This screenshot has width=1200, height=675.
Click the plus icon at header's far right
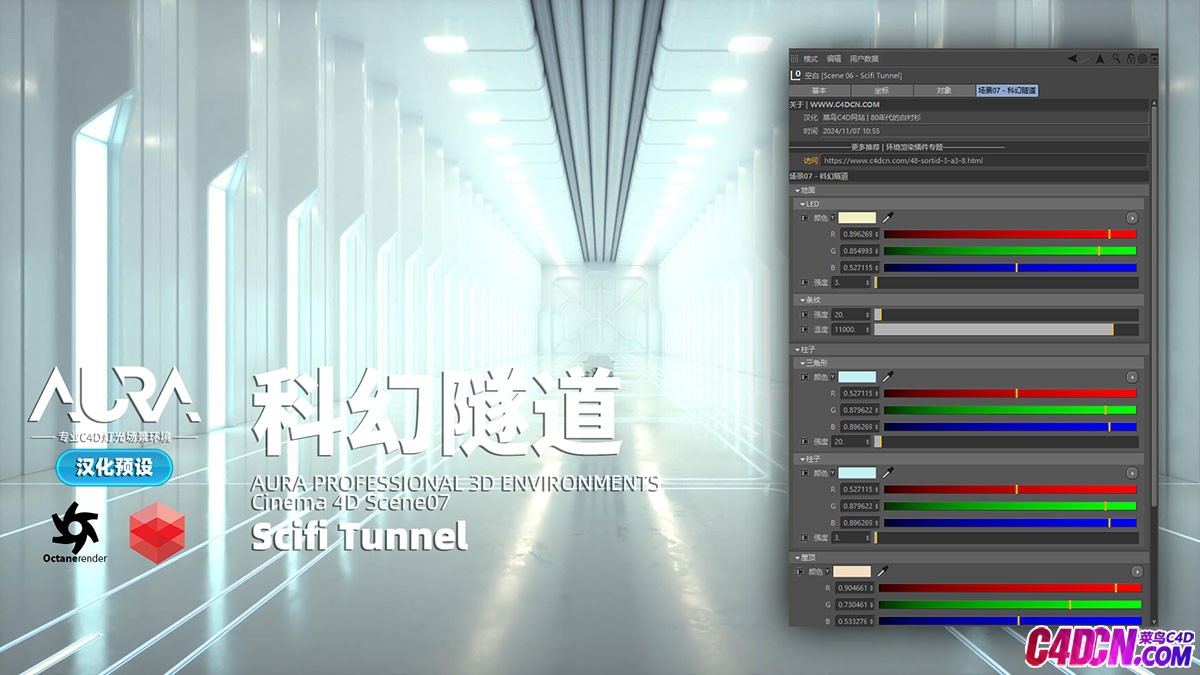[x=1154, y=59]
